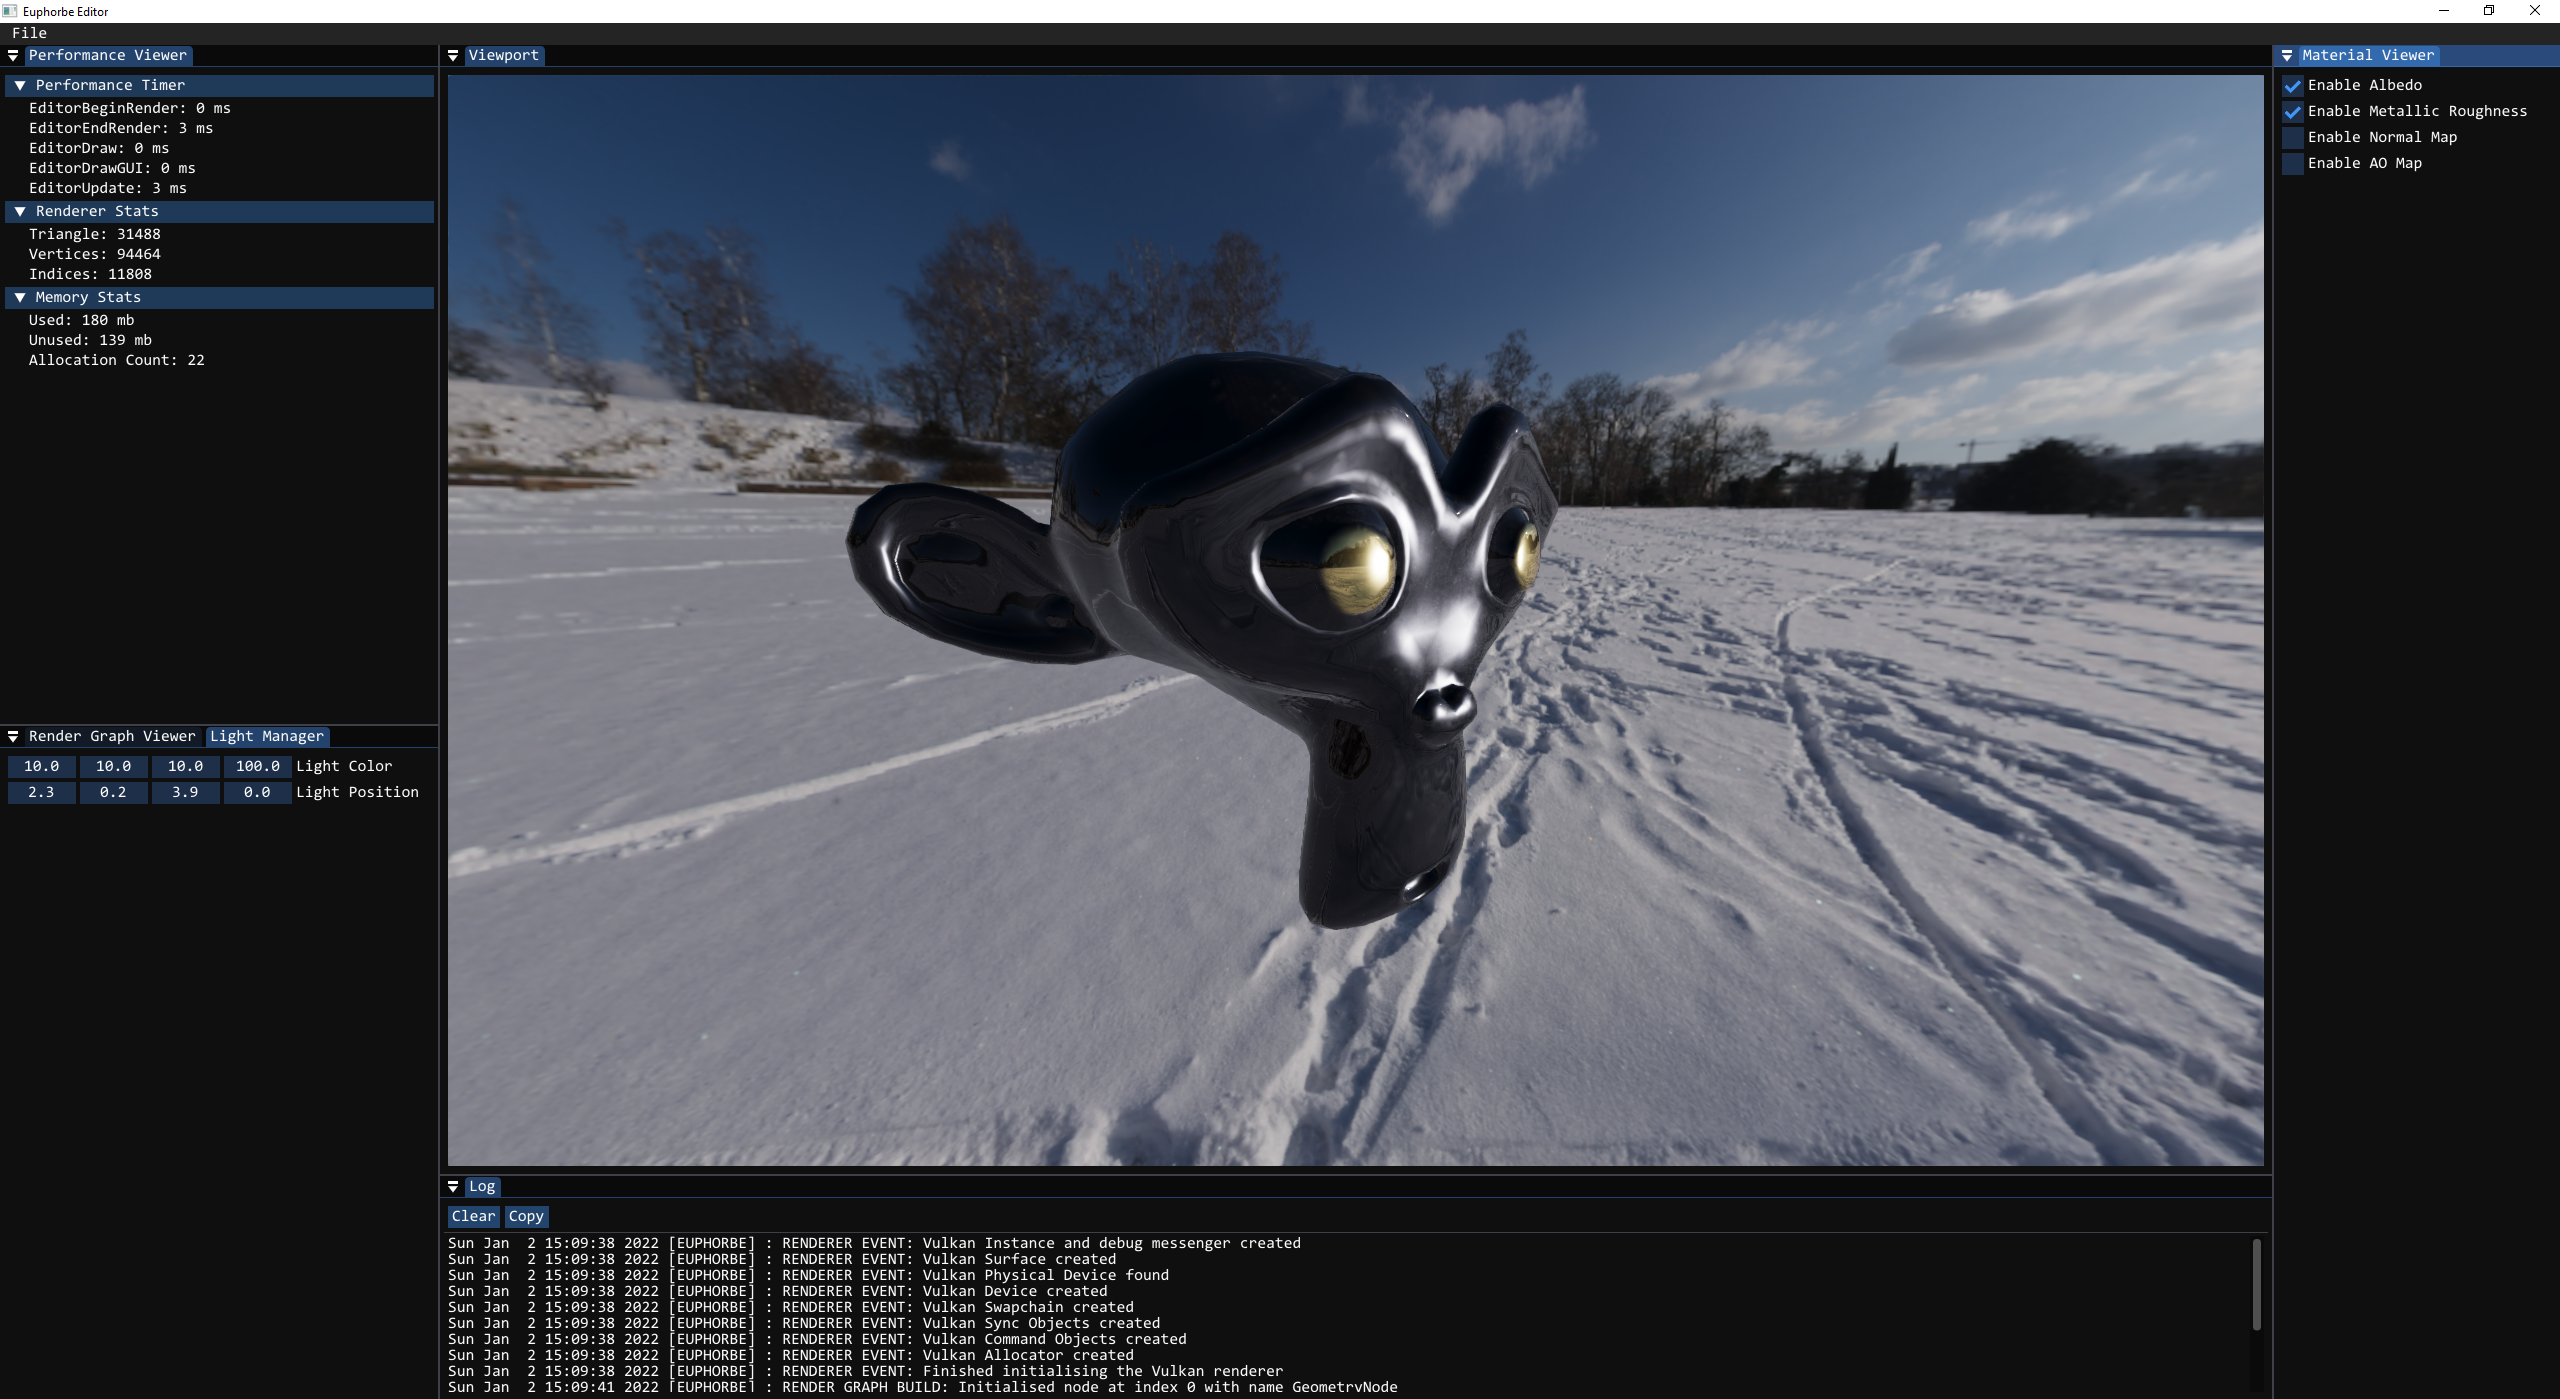Click Viewport panel menu triangle icon
Screen dimensions: 2560x1399
click(x=453, y=56)
